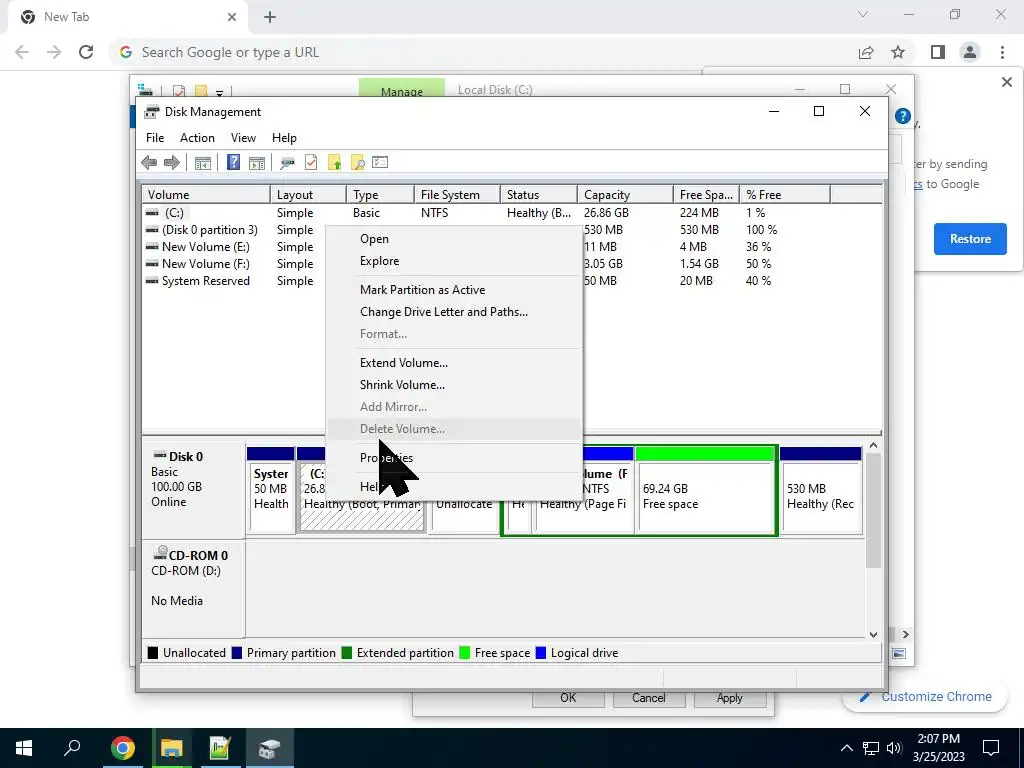Reload the Chrome page

86,52
